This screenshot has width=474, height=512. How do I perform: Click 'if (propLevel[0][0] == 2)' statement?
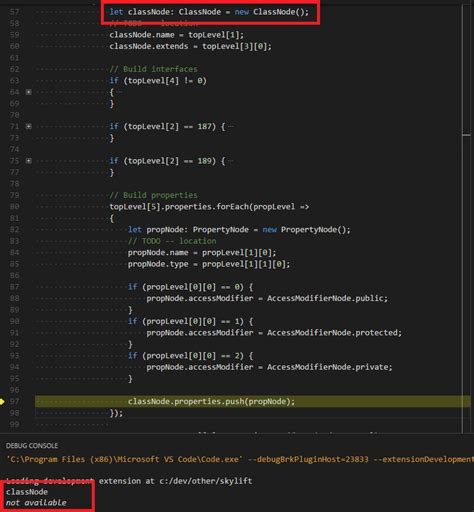click(190, 356)
